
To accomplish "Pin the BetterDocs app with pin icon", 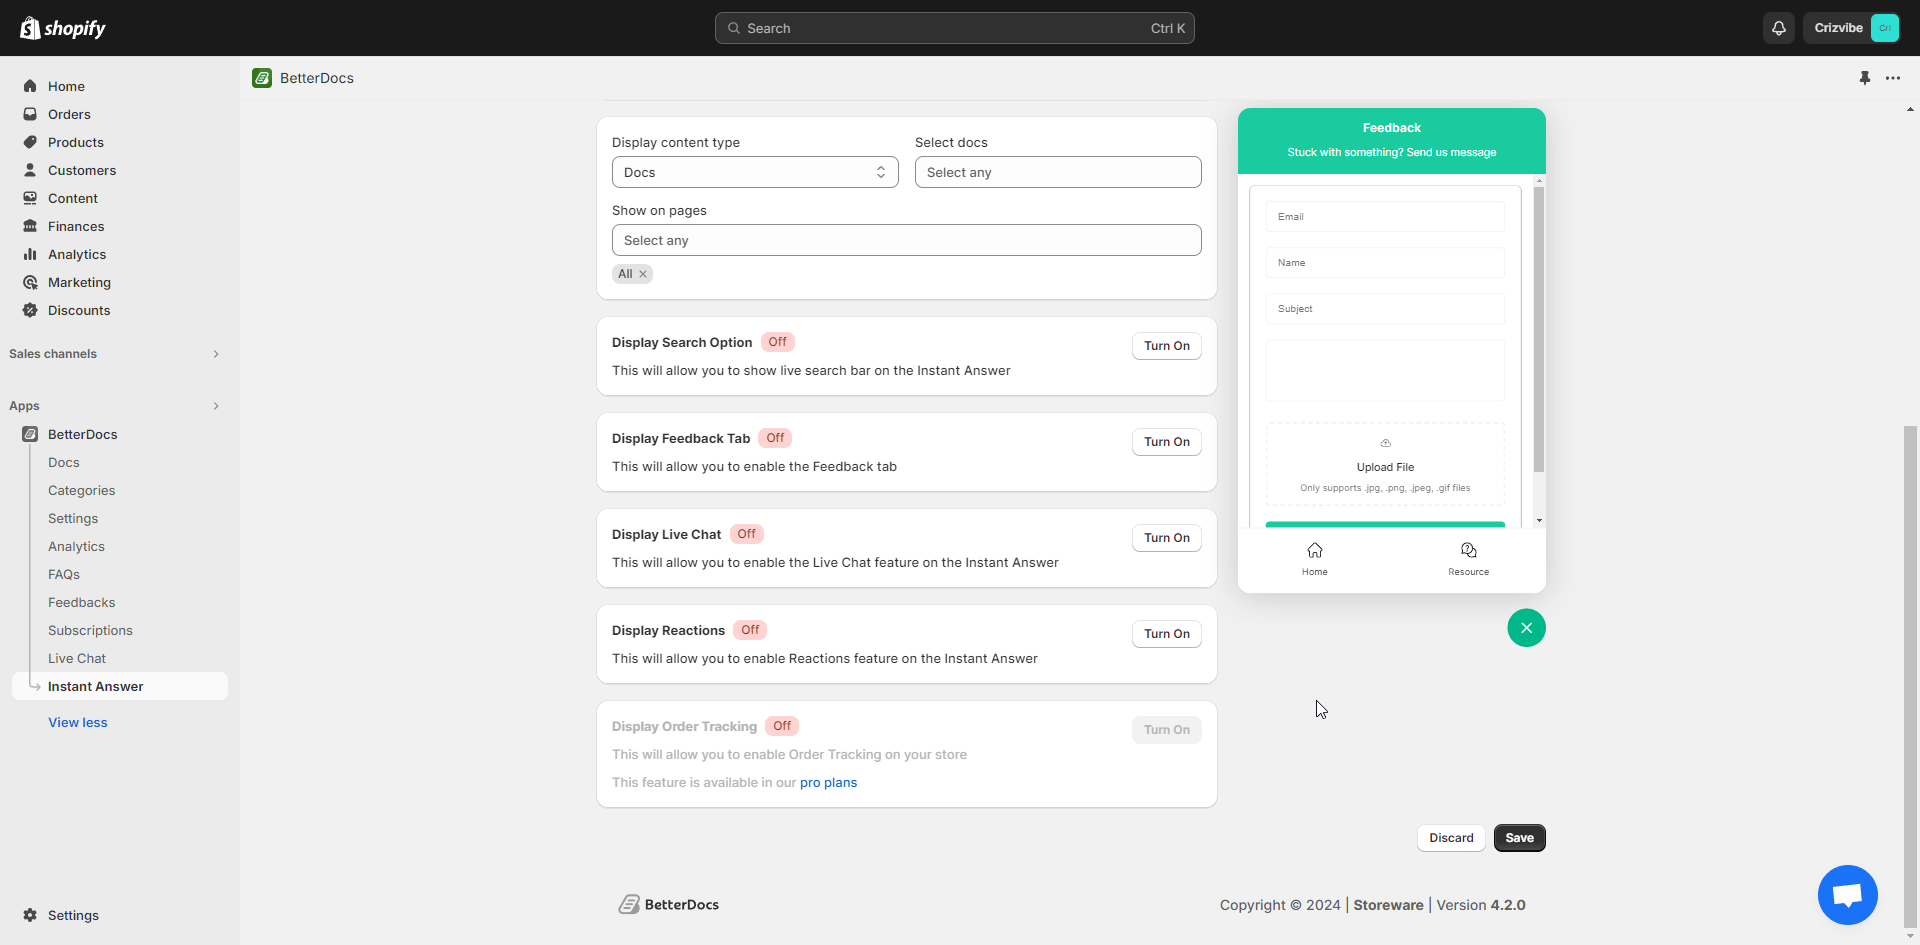I will click(1864, 77).
